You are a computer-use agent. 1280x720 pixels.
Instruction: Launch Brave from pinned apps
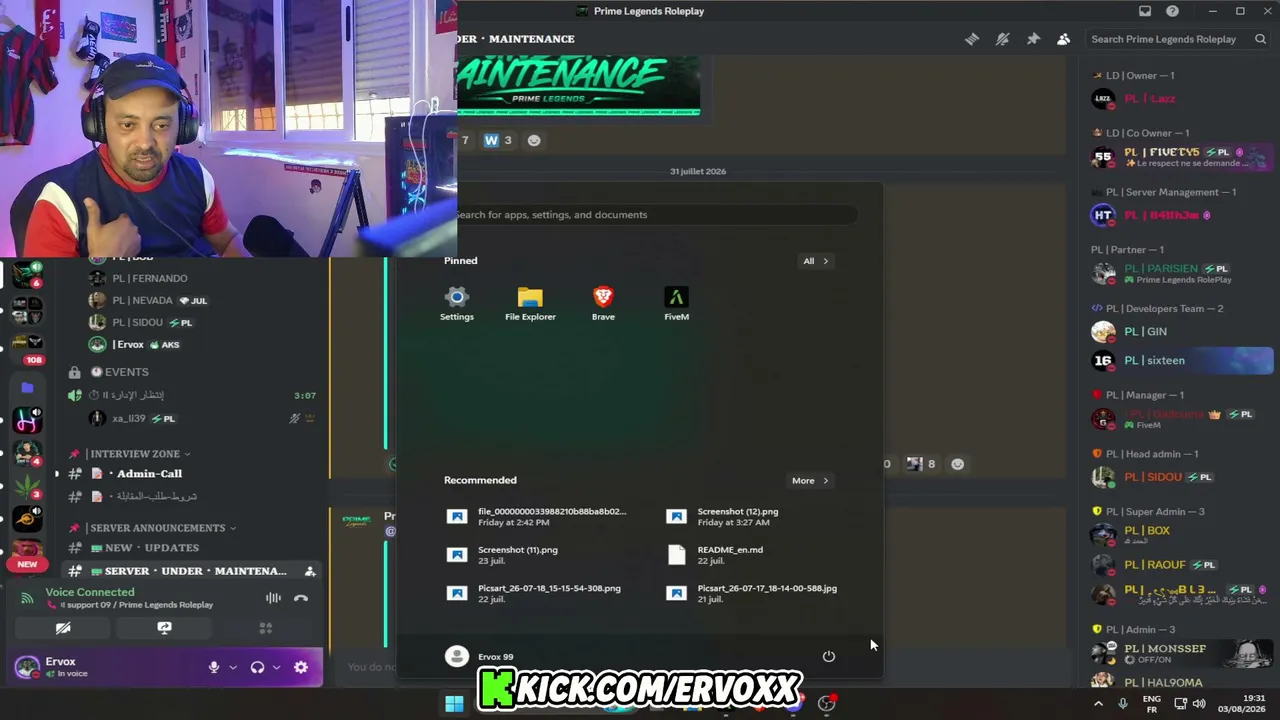click(x=603, y=304)
